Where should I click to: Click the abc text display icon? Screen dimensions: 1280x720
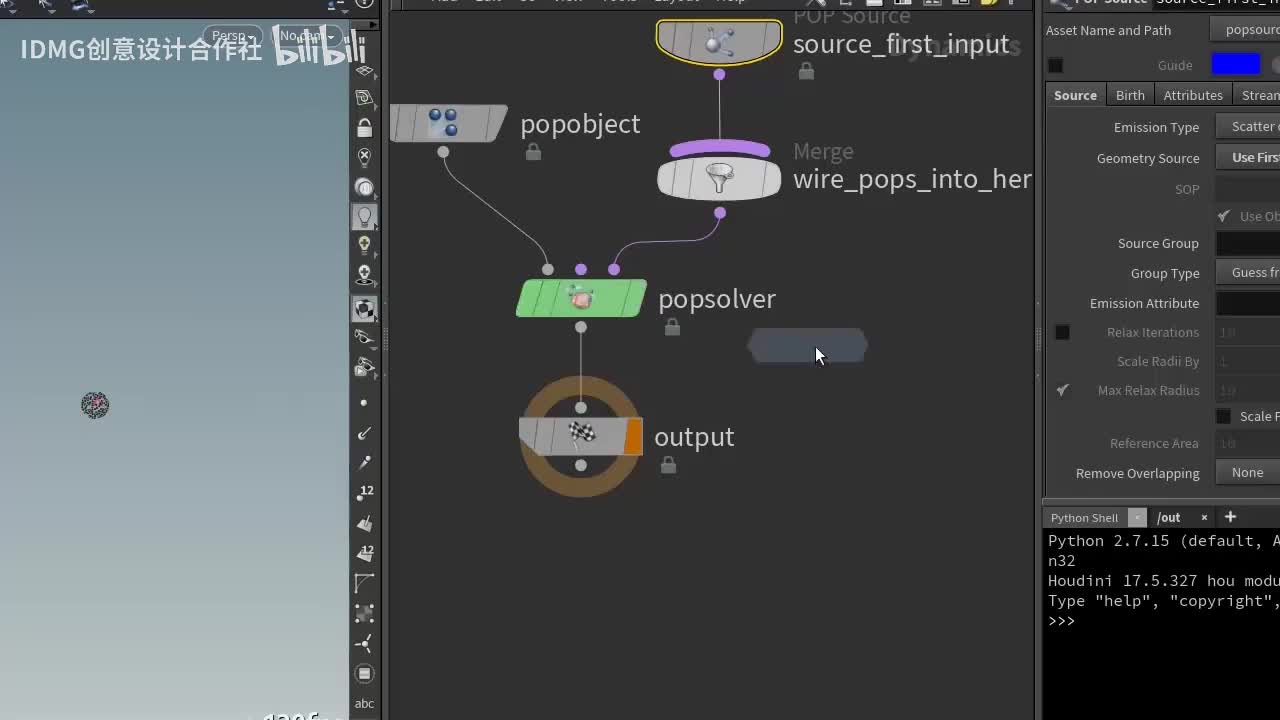pyautogui.click(x=364, y=704)
